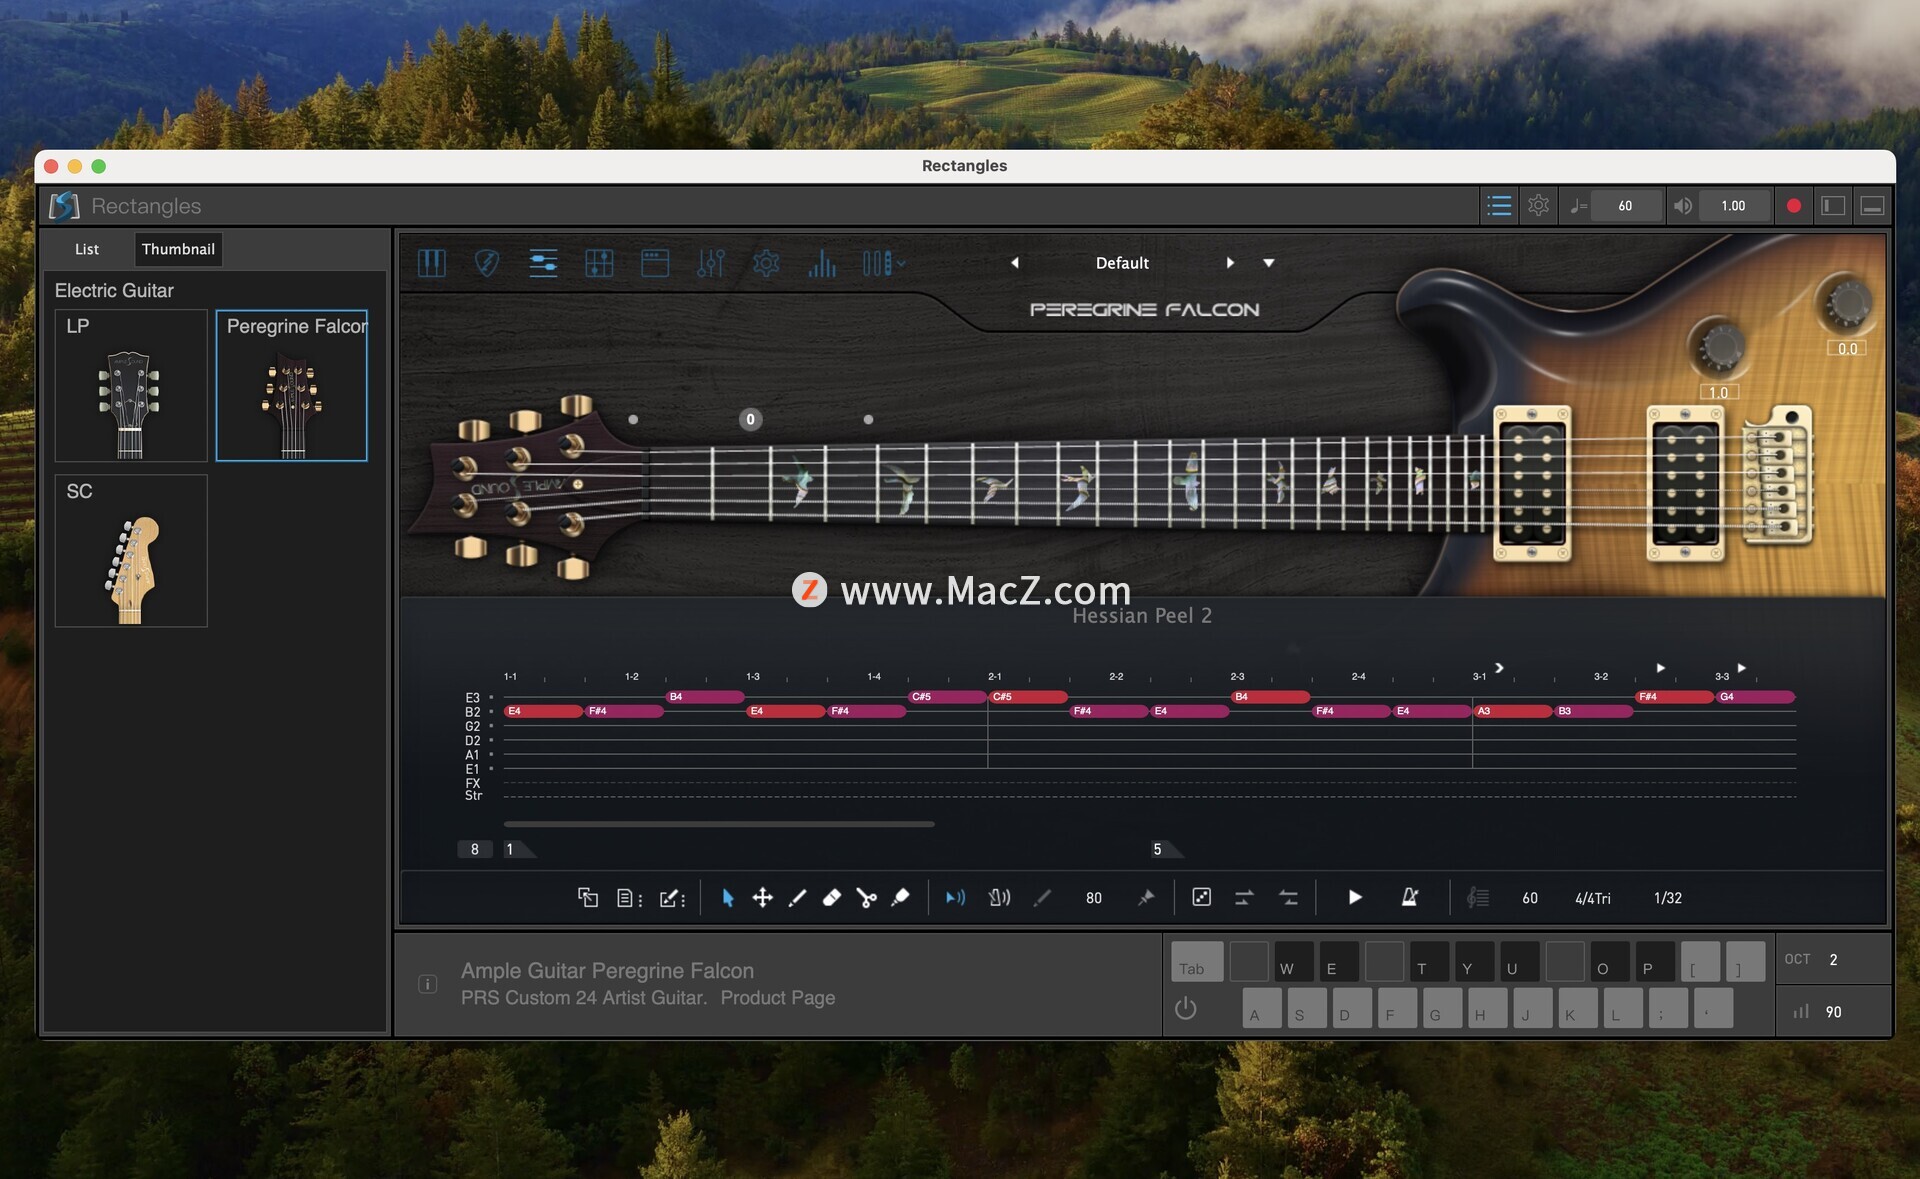Adjust the knob labeled 0.0
The height and width of the screenshot is (1179, 1920).
click(x=1847, y=302)
